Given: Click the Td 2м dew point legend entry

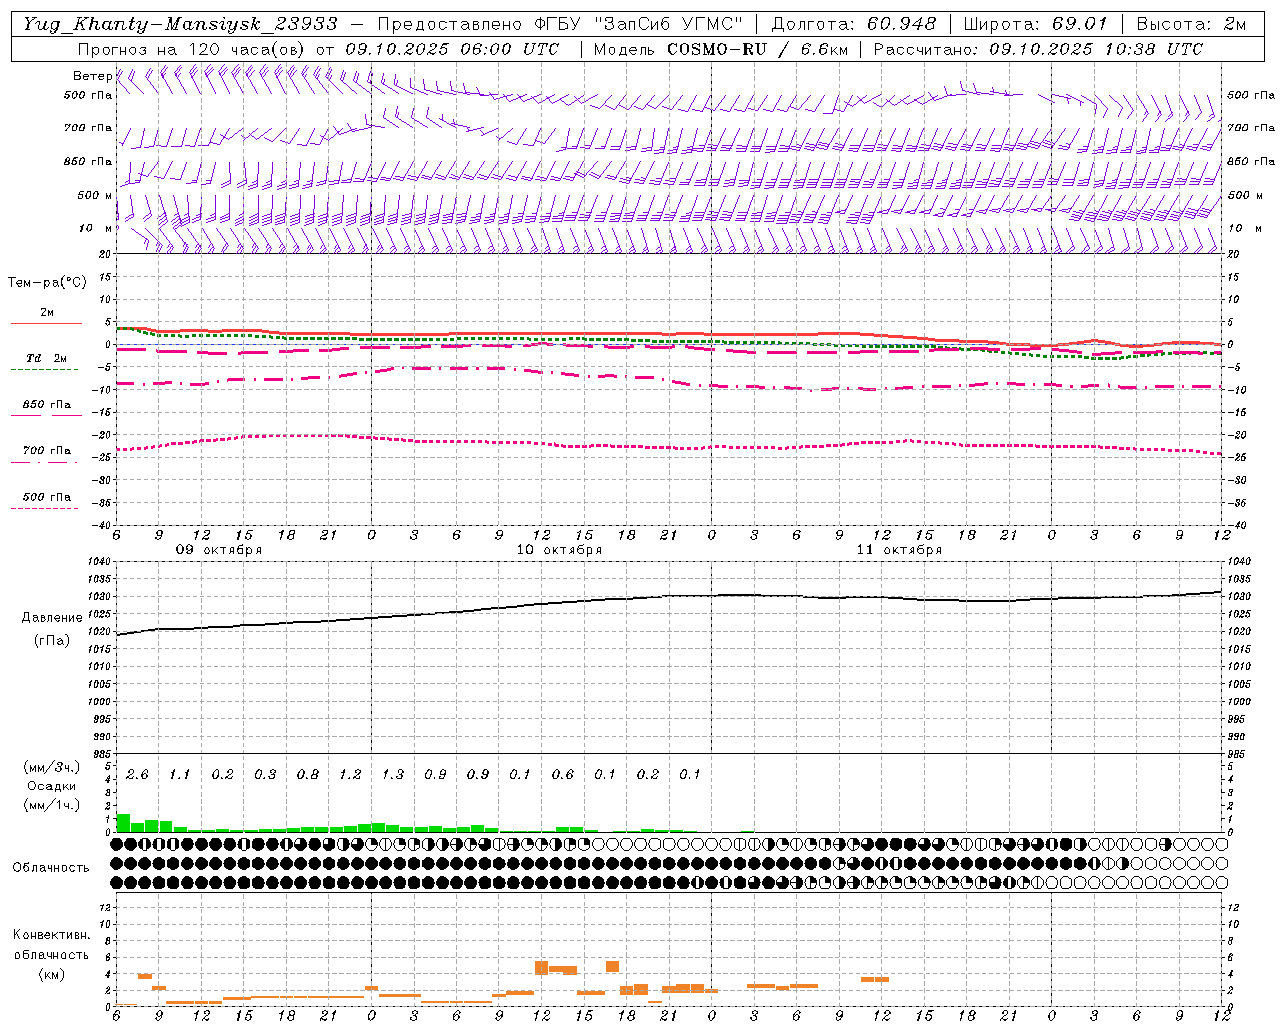Looking at the screenshot, I should (46, 358).
